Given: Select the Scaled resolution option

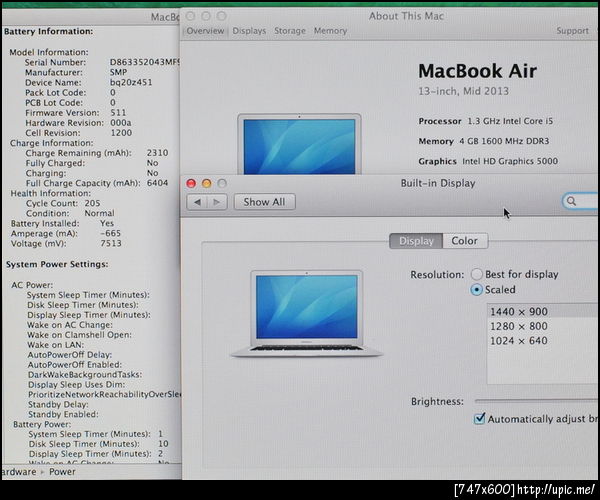Looking at the screenshot, I should (476, 290).
